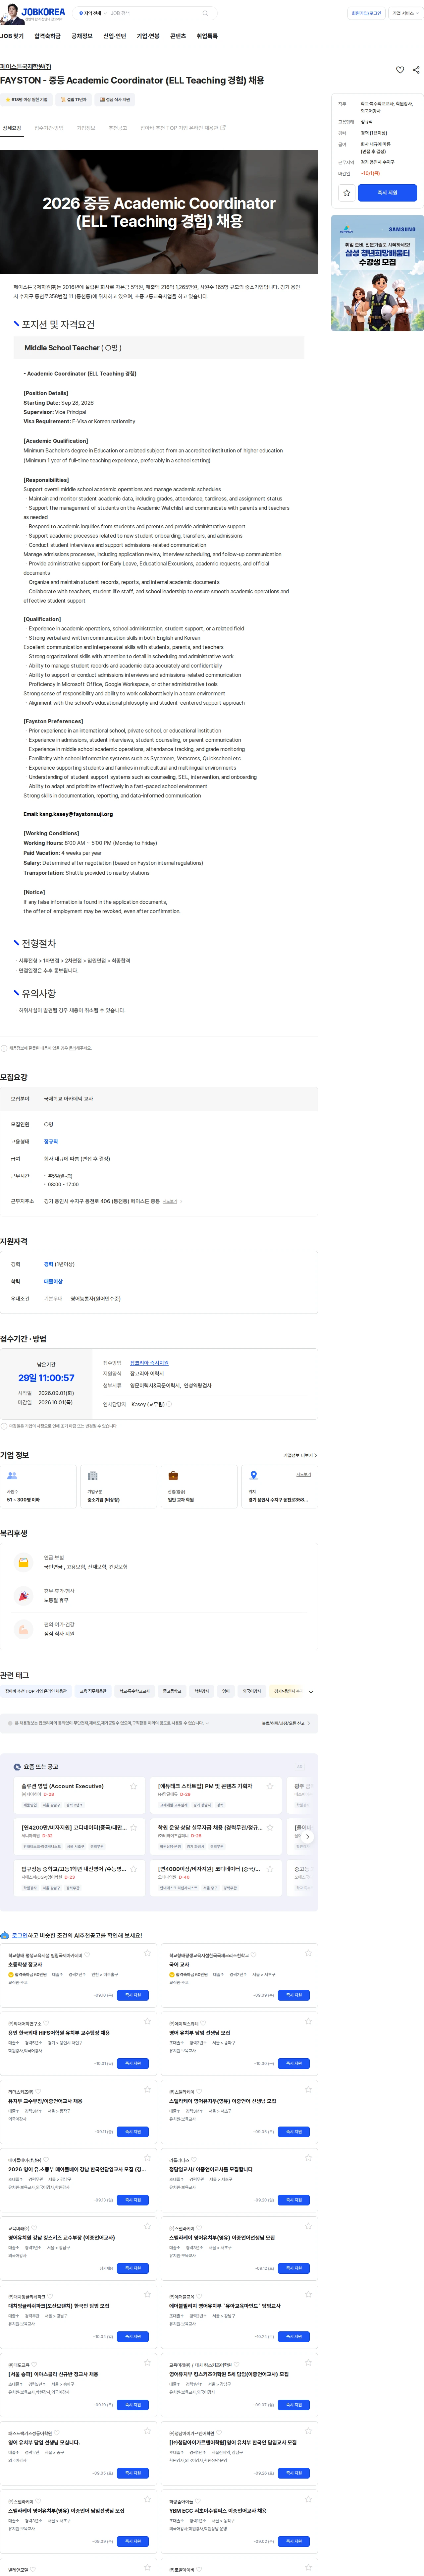Screen dimensions: 424x2576
Task: Click the external link icon on 잡리뷰 tab
Action: tap(223, 128)
